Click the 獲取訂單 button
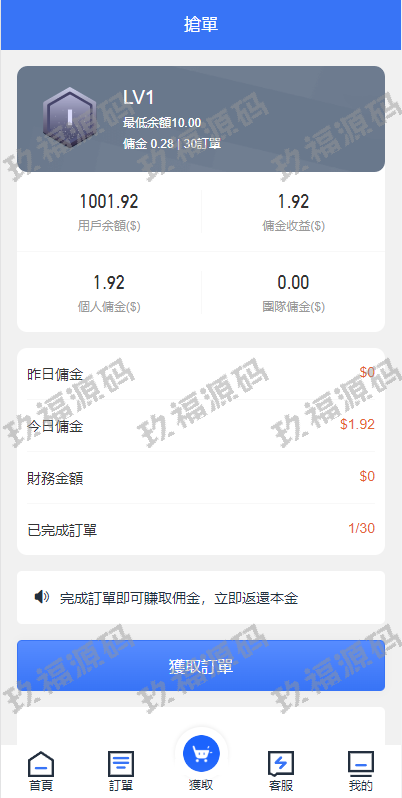 coord(201,666)
